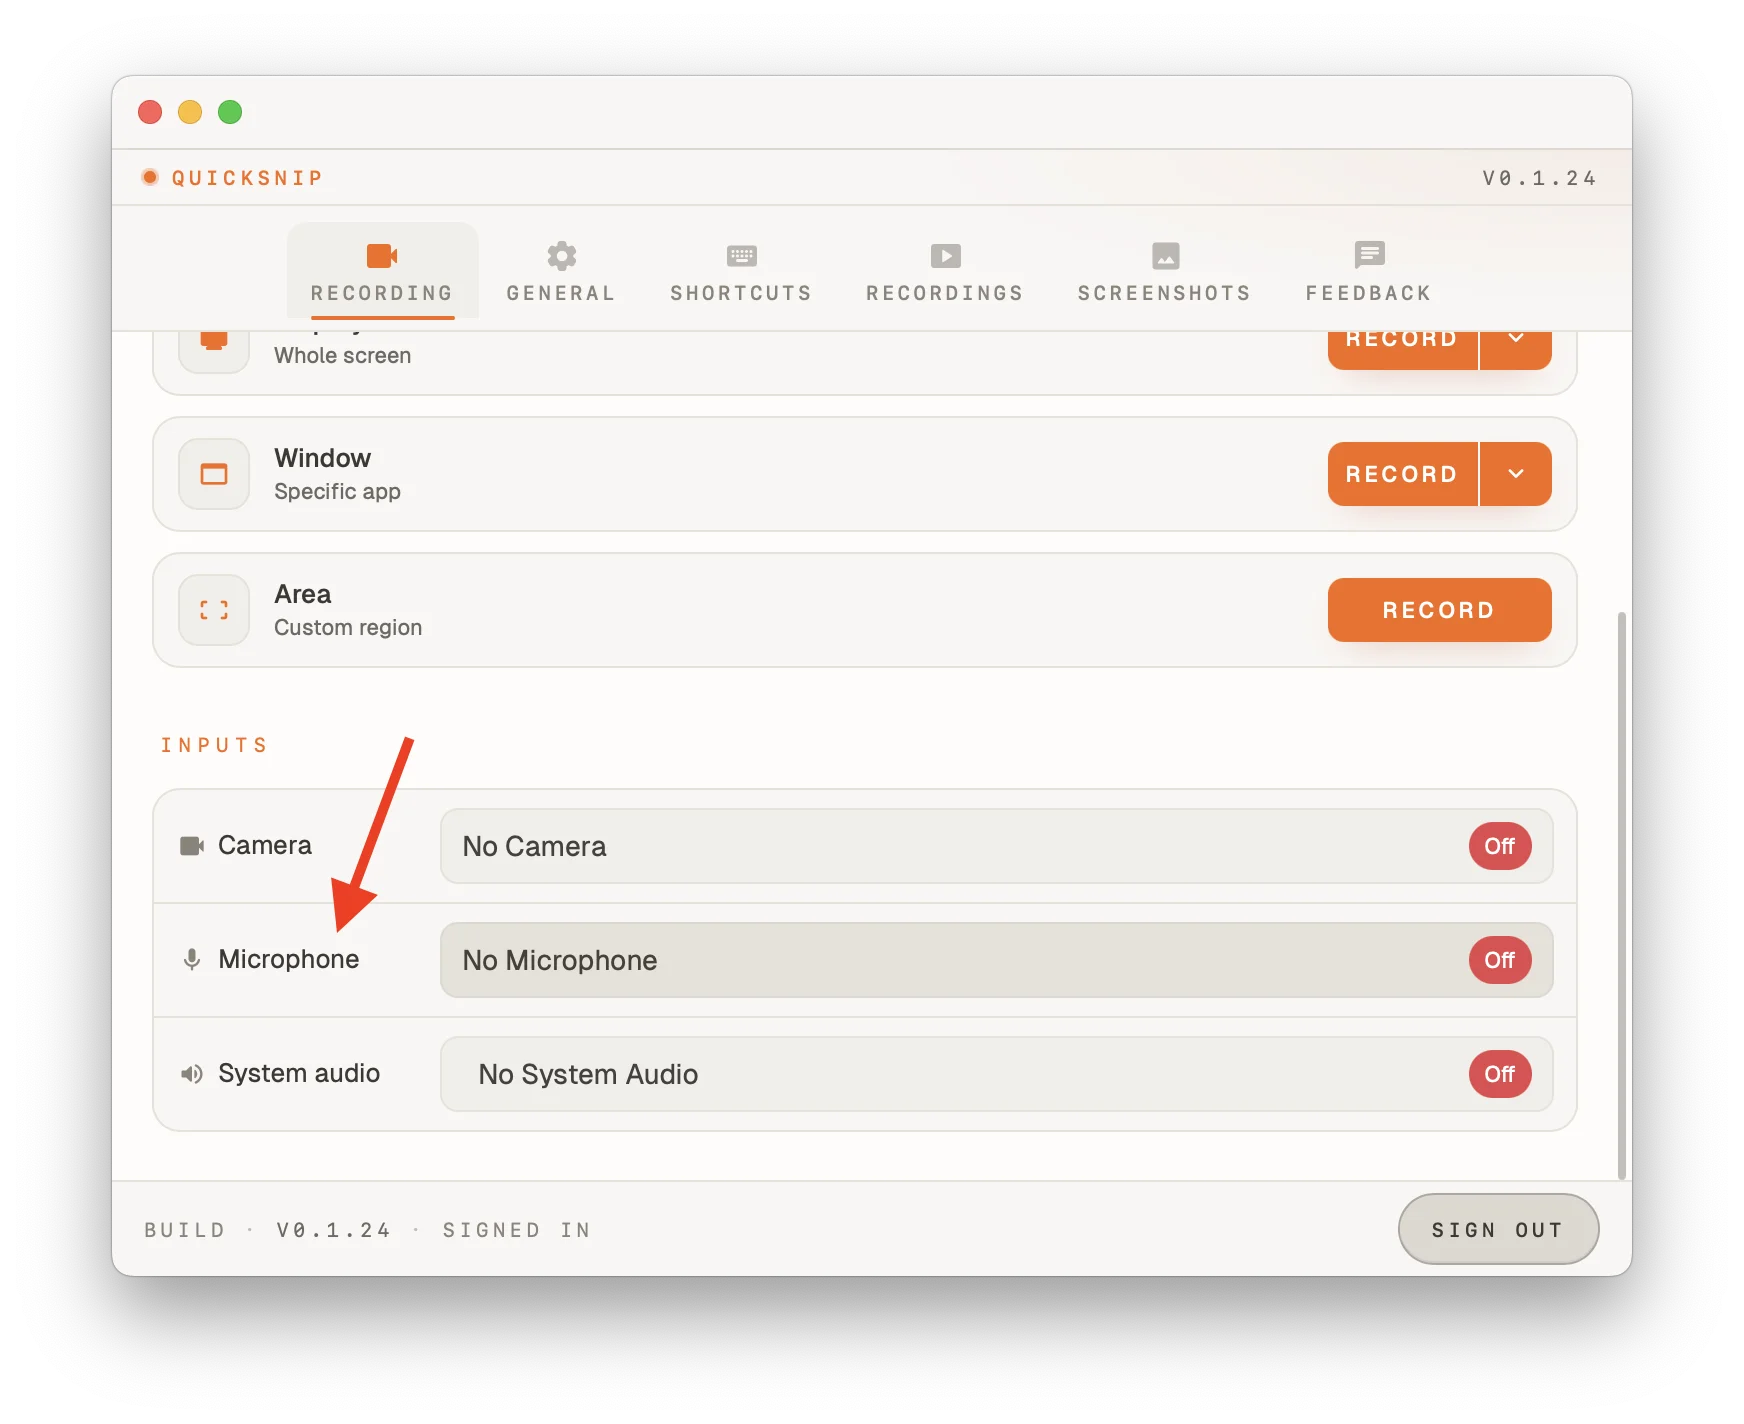This screenshot has height=1424, width=1744.
Task: Click the Sign Out button
Action: [x=1498, y=1229]
